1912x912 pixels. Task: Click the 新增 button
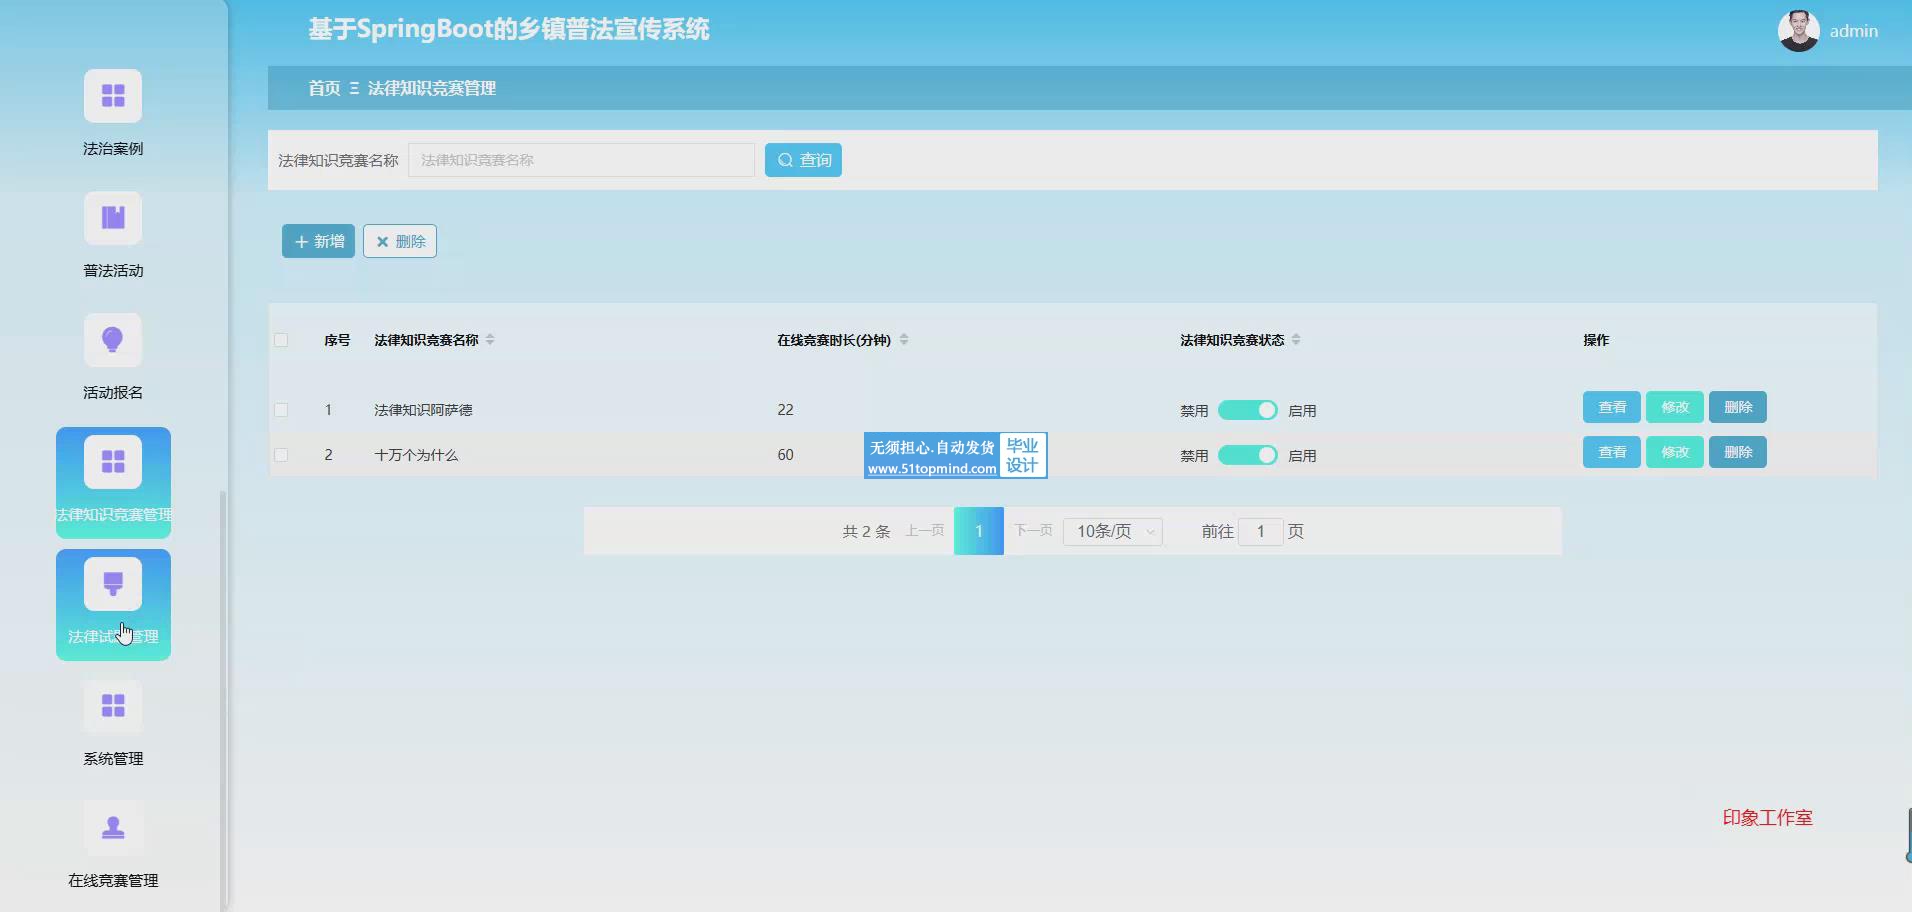[318, 241]
